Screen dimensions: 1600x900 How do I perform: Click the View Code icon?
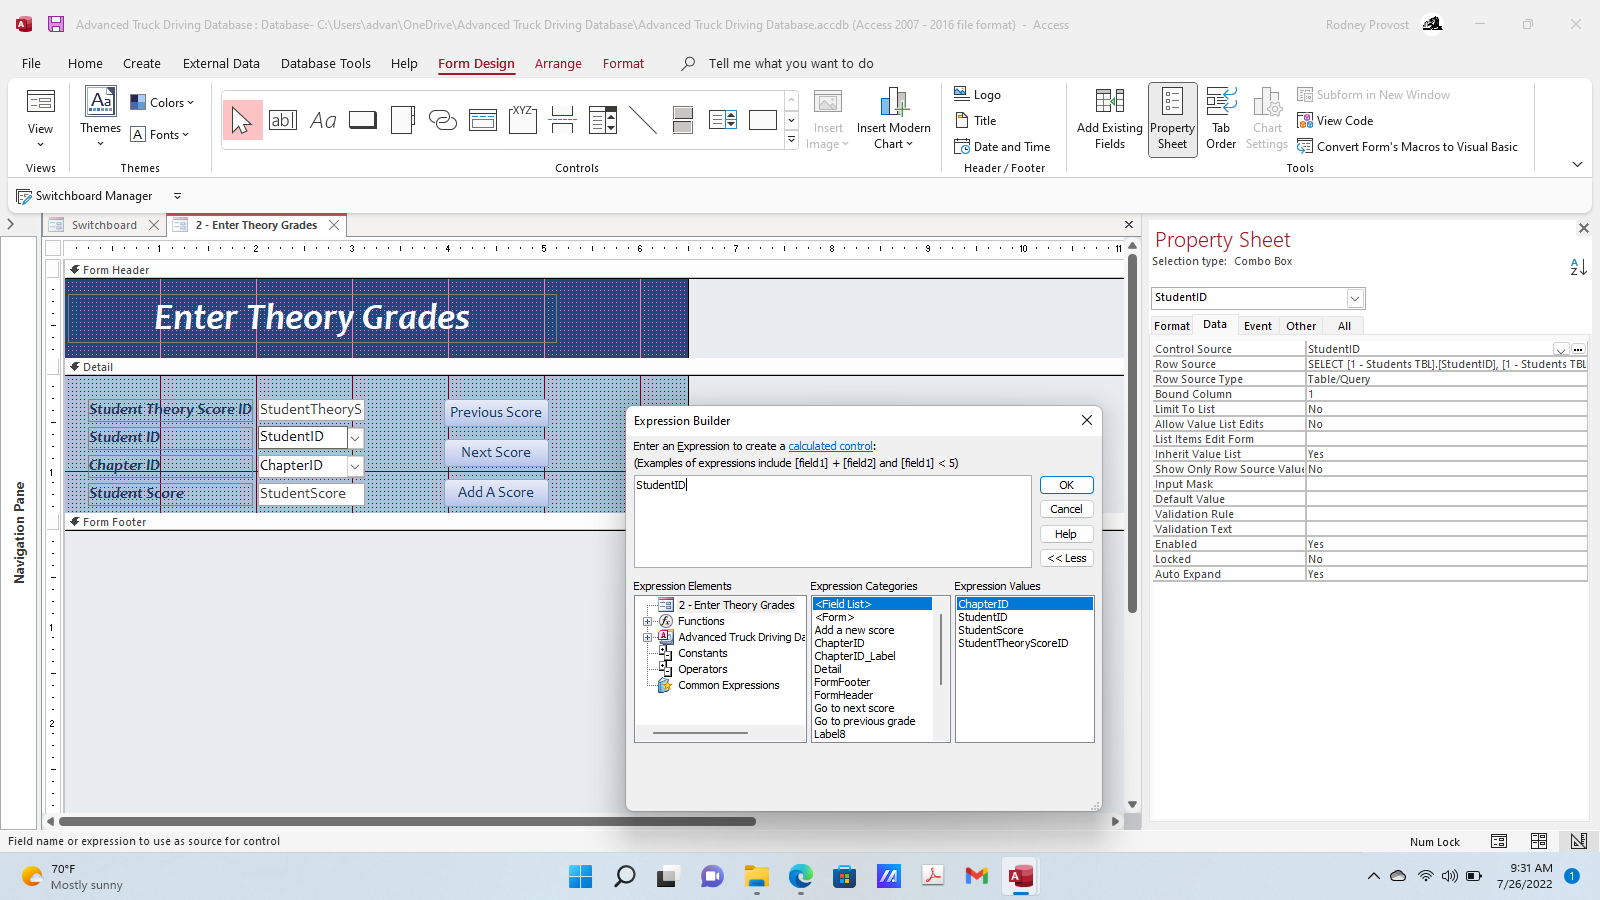point(1305,121)
